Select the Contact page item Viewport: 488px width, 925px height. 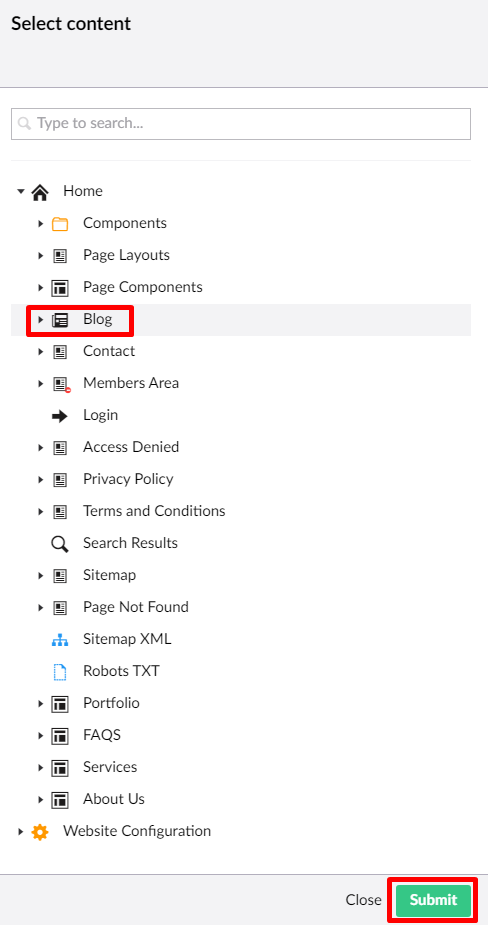(x=109, y=351)
